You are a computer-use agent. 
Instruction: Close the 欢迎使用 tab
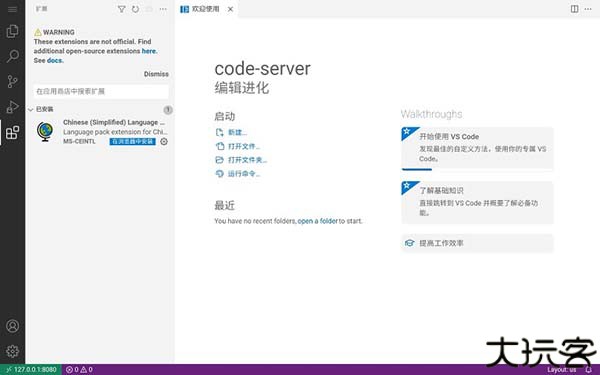(230, 9)
